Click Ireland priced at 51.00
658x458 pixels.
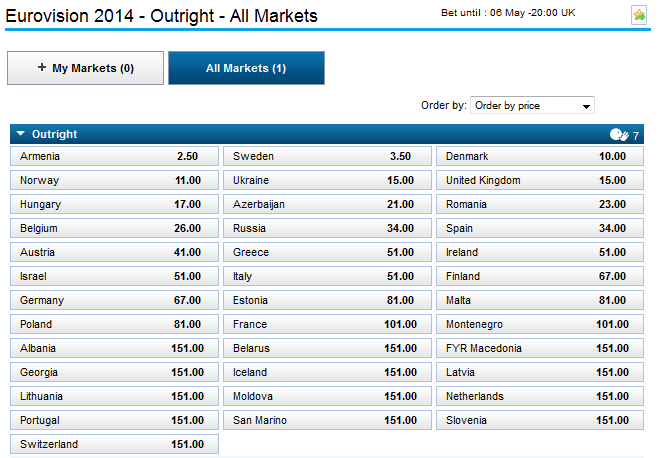tap(539, 253)
